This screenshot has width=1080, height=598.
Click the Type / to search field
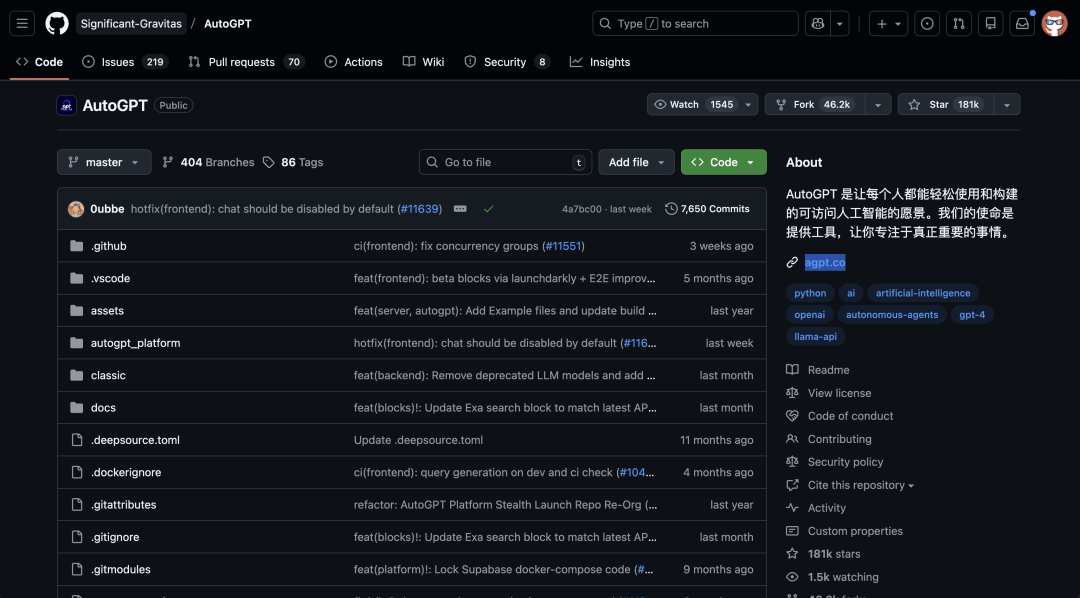(x=694, y=23)
